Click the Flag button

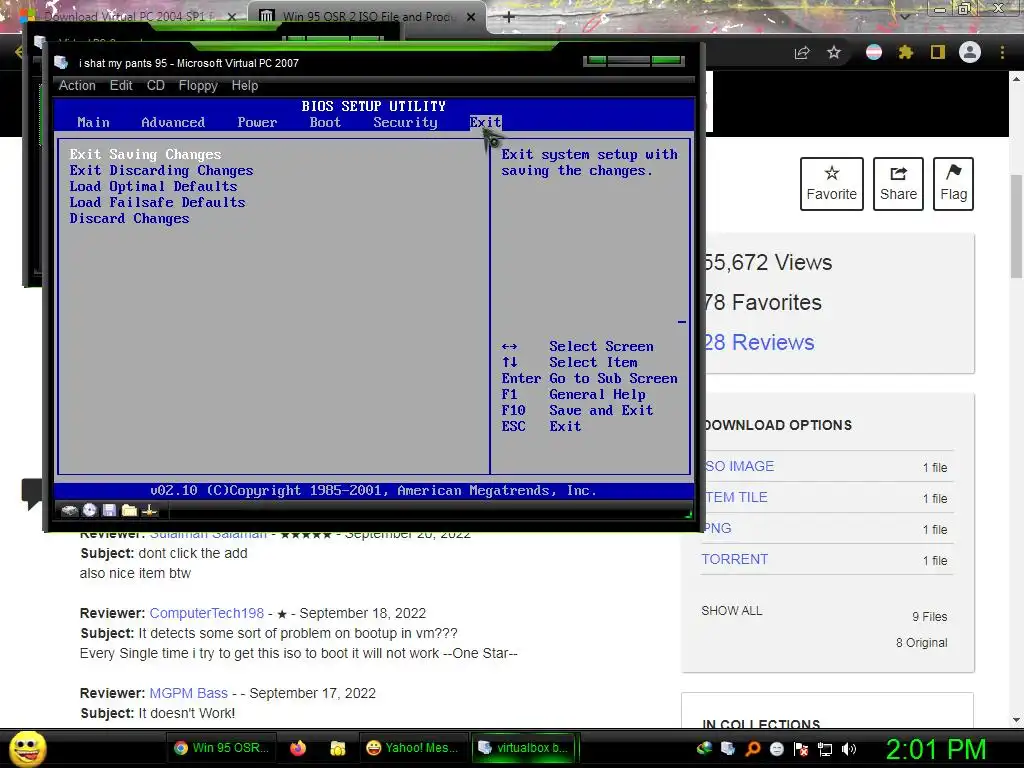(x=953, y=184)
